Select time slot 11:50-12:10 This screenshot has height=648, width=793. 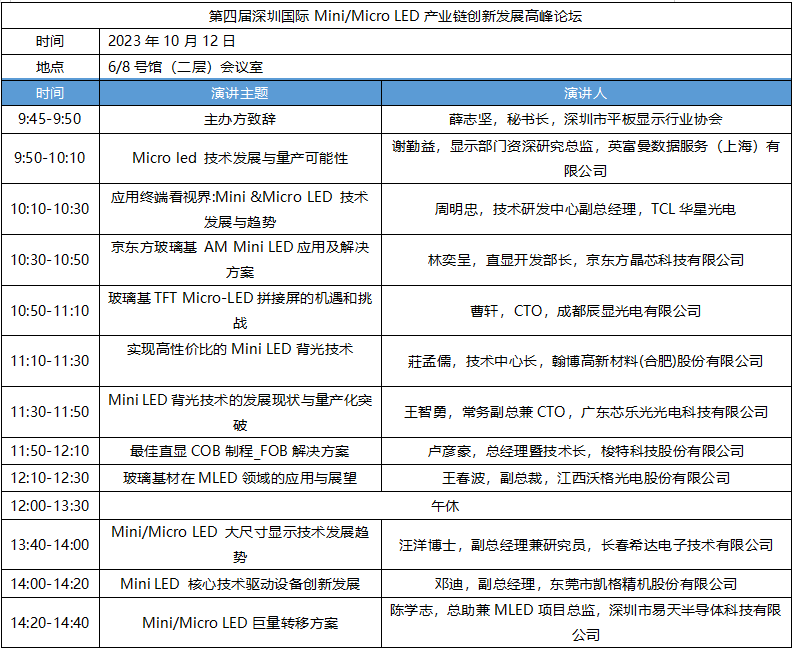50,451
